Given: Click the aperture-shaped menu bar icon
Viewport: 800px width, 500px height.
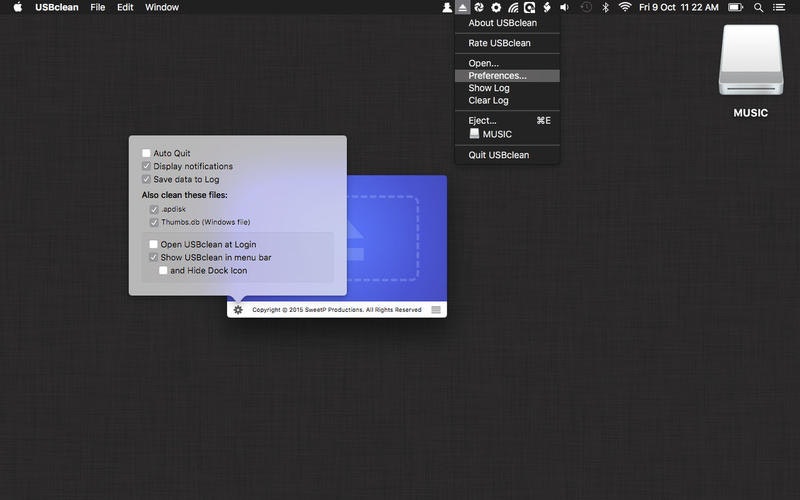Looking at the screenshot, I should 479,7.
